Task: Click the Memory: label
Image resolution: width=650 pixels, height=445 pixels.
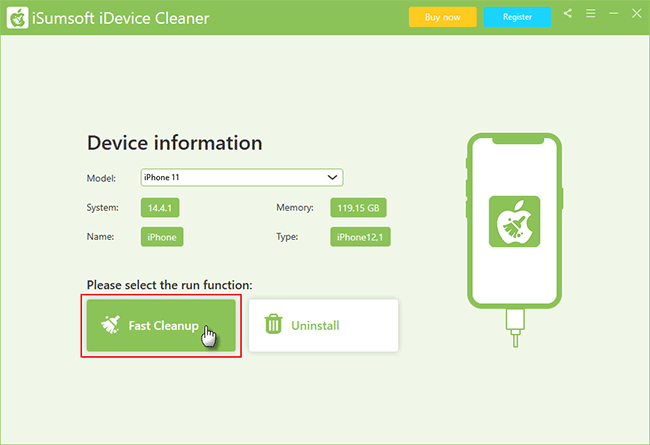Action: point(295,207)
